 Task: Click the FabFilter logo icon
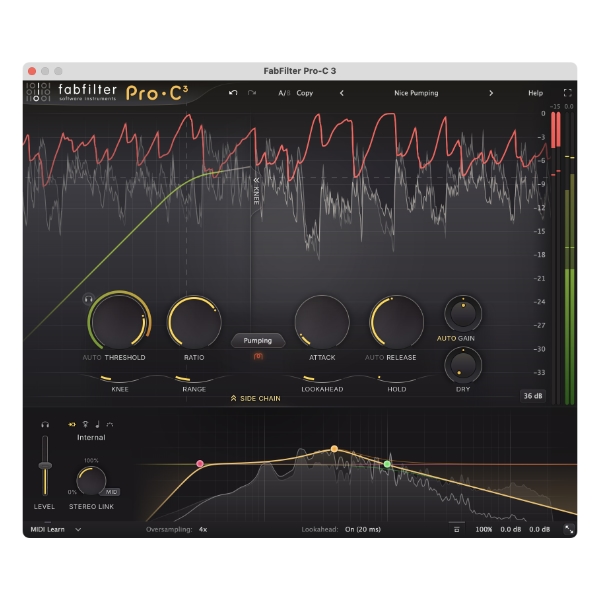pyautogui.click(x=38, y=92)
